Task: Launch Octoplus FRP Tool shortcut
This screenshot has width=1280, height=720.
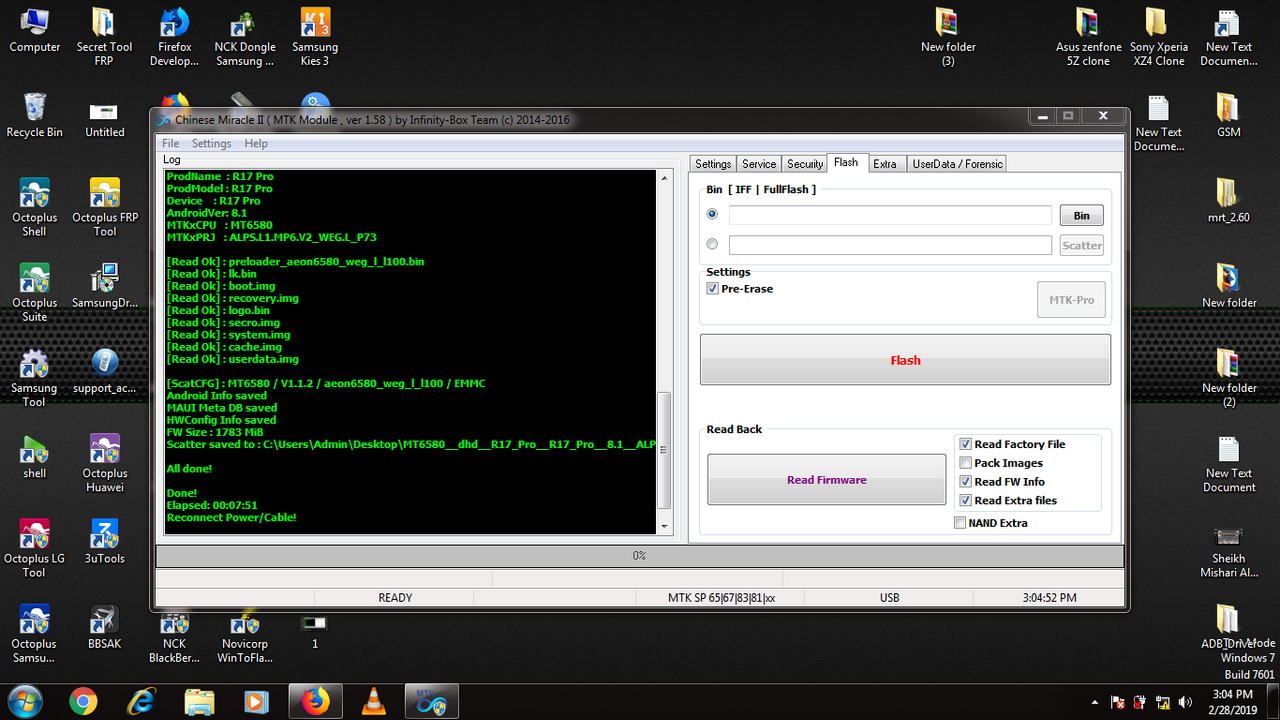Action: [105, 207]
